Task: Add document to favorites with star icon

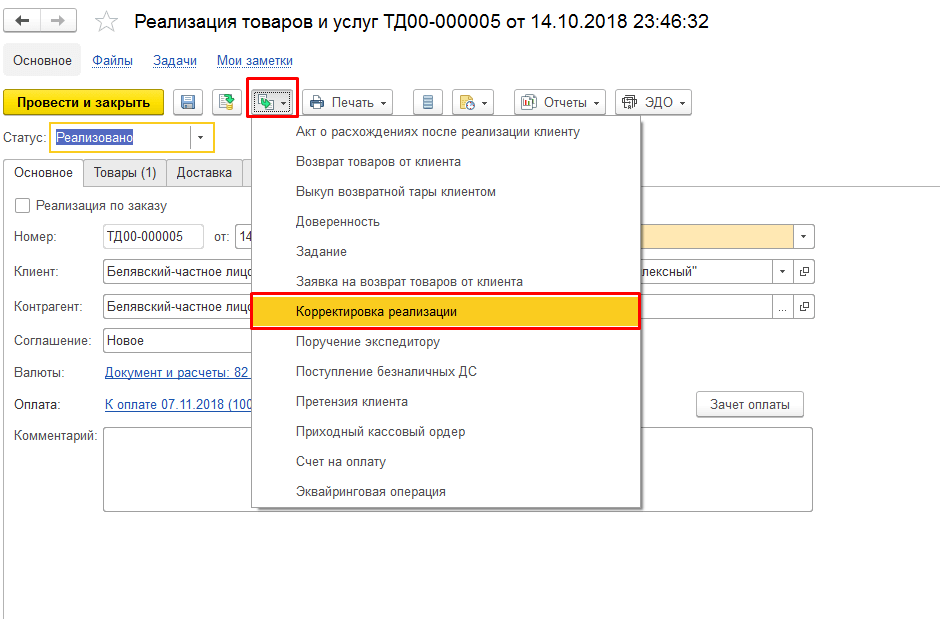Action: [106, 22]
